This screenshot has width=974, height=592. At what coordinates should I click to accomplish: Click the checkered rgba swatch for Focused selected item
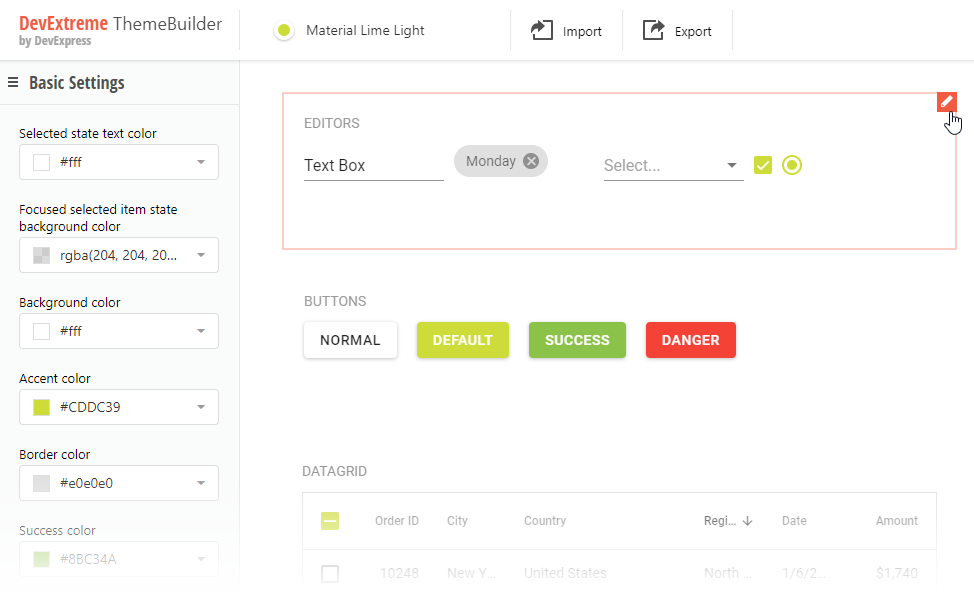tap(42, 255)
